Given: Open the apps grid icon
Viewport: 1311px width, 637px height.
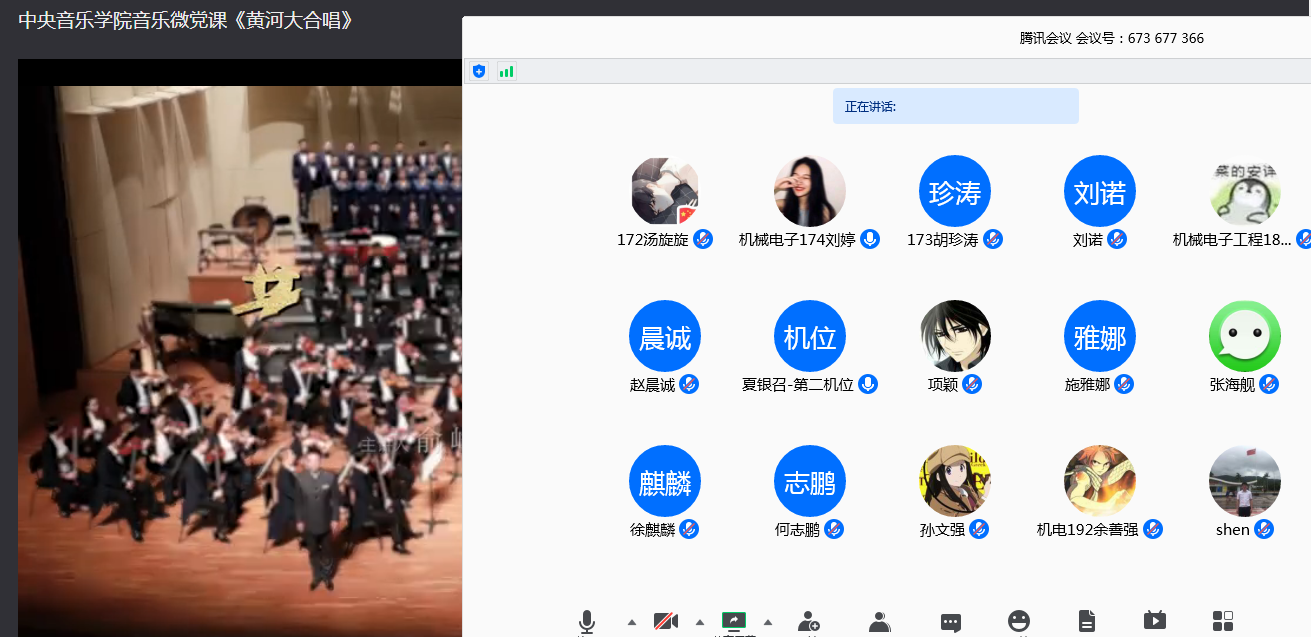Looking at the screenshot, I should tap(1223, 622).
